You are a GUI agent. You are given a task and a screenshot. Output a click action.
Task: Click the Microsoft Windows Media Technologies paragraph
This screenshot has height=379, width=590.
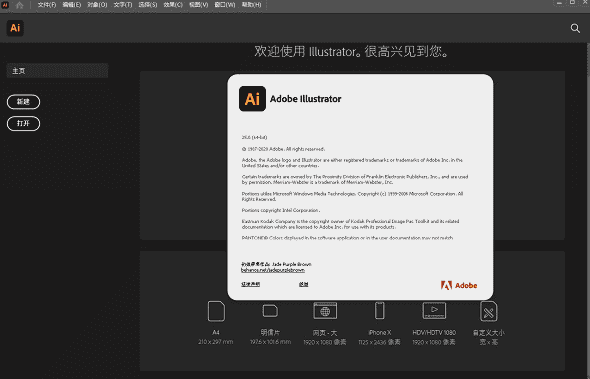point(353,196)
